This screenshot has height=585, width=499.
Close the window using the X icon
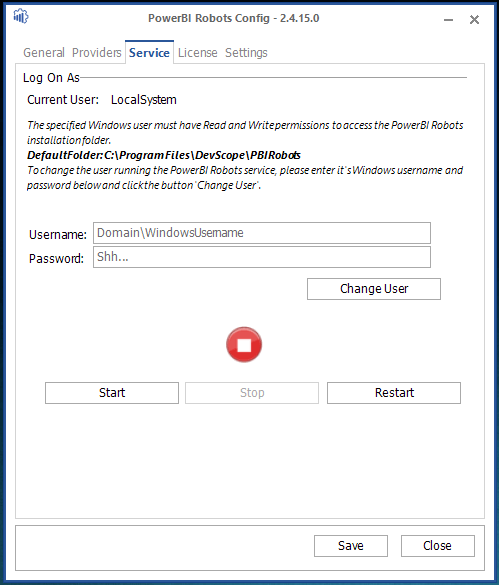pyautogui.click(x=474, y=19)
